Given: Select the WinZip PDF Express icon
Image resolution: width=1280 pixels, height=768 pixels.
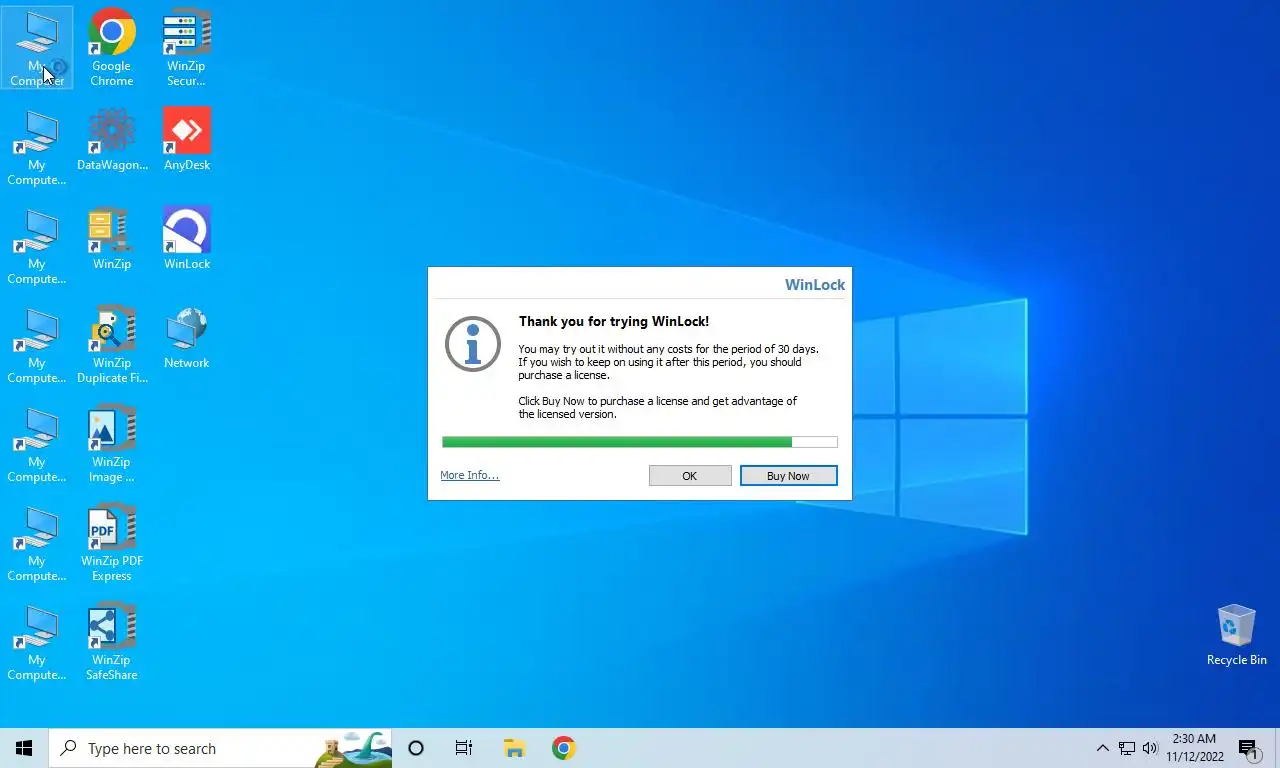Looking at the screenshot, I should click(x=112, y=543).
